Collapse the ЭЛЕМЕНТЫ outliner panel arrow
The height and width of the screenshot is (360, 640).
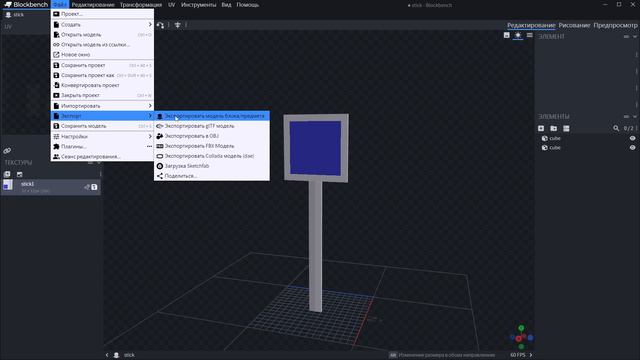tap(635, 117)
